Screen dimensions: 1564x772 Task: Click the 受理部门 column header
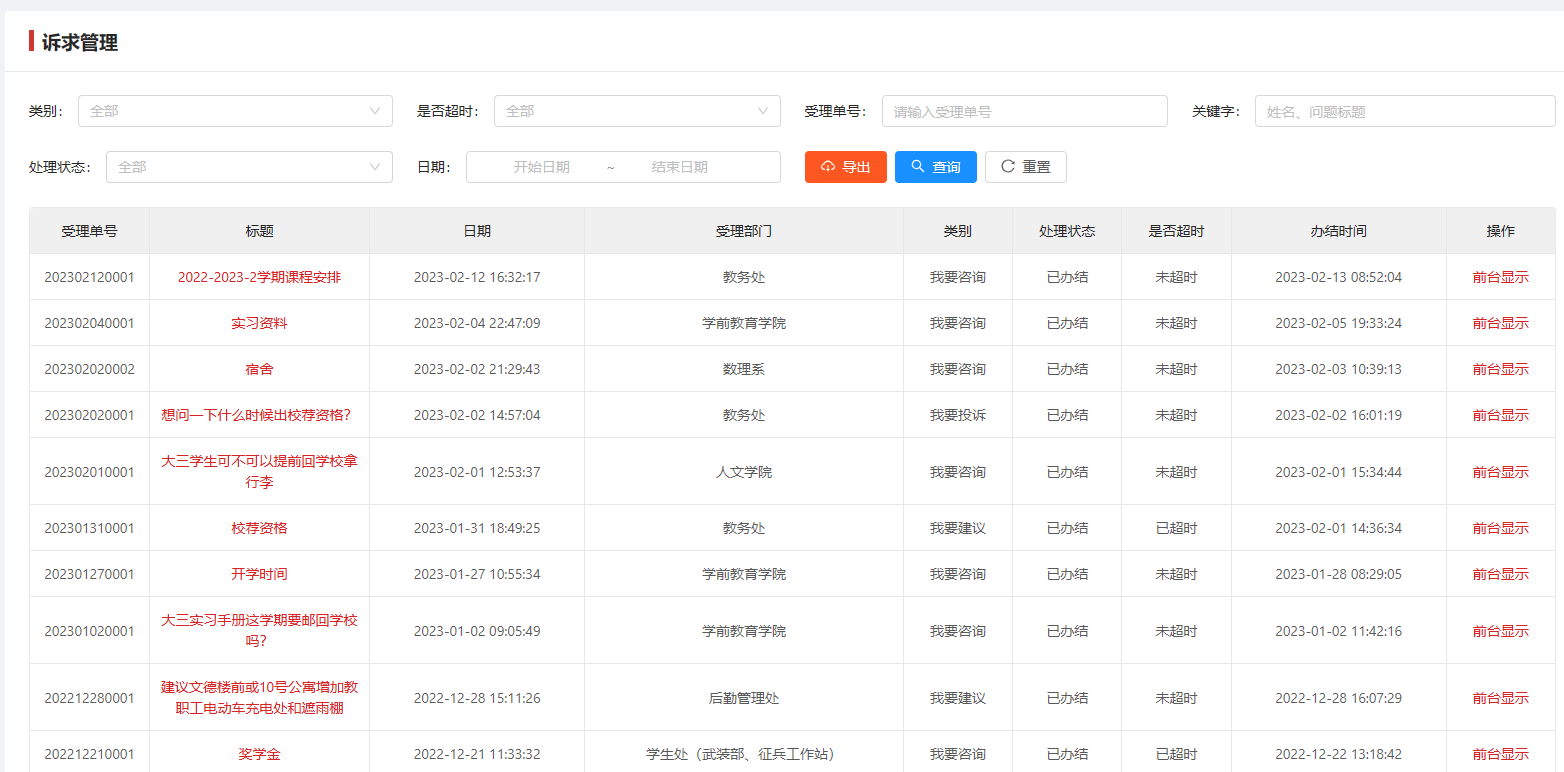tap(744, 231)
